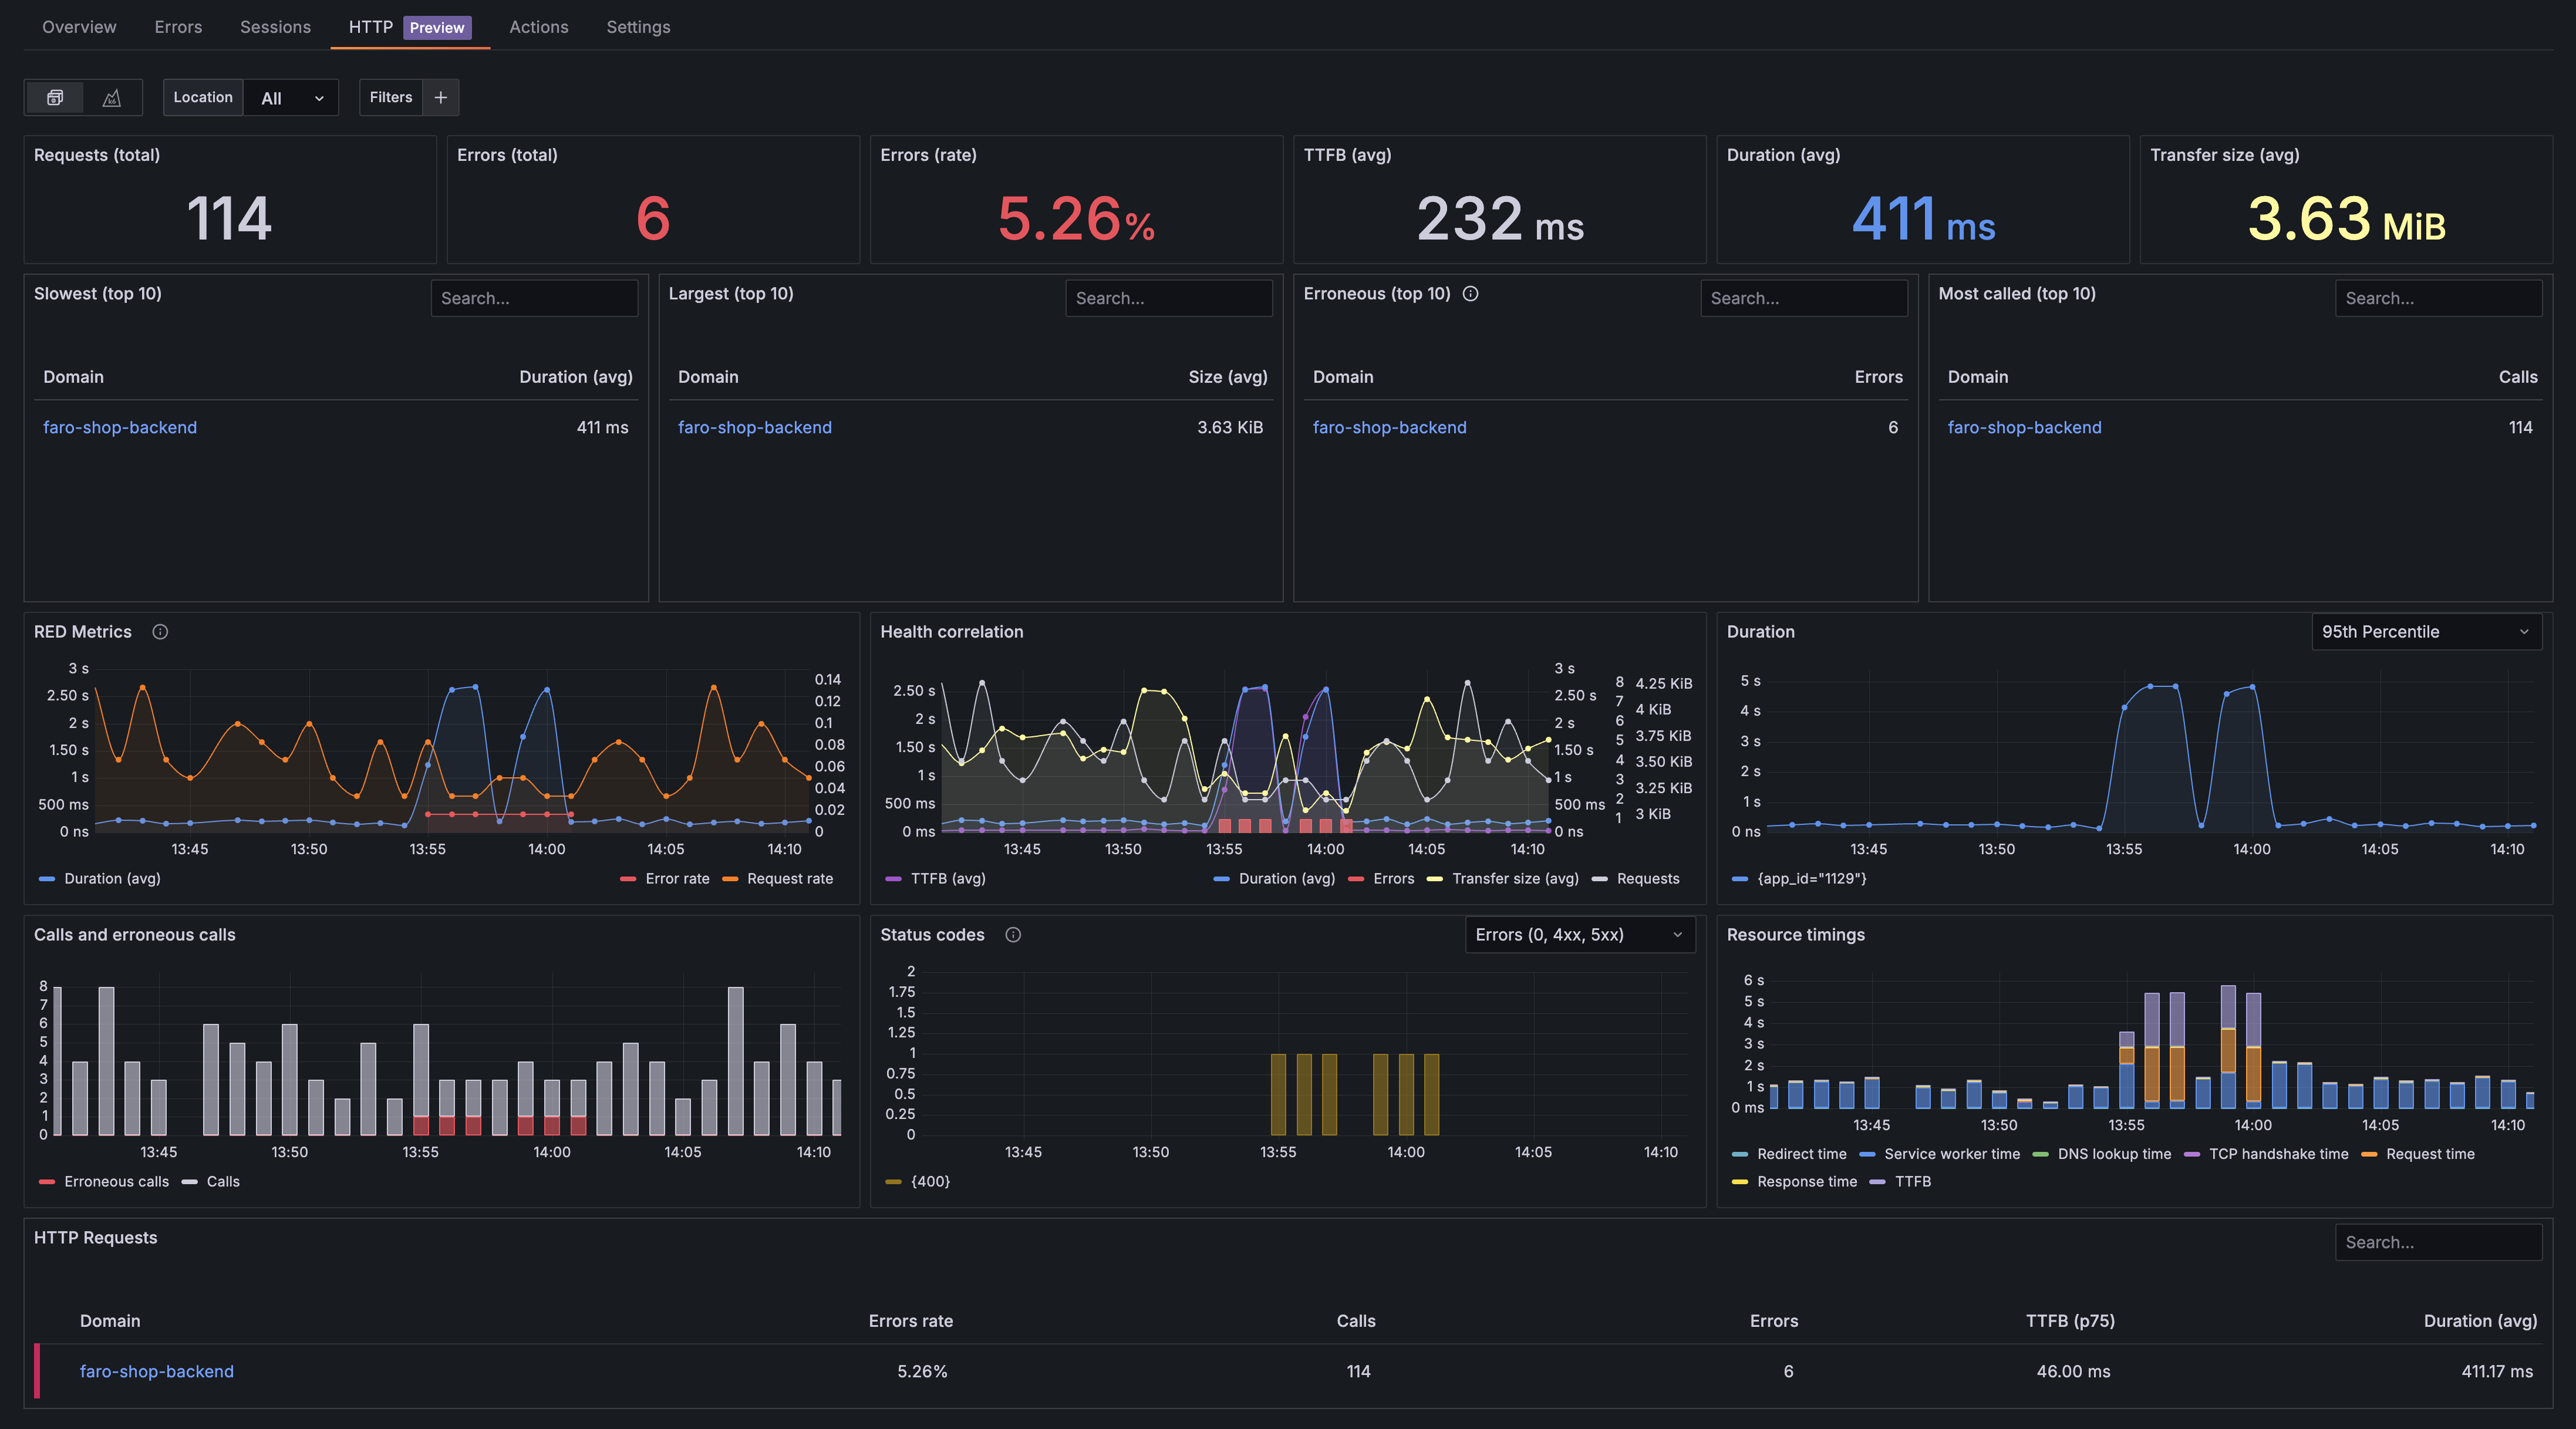This screenshot has width=2576, height=1429.
Task: Toggle the Erroneous calls legend series
Action: coord(116,1181)
